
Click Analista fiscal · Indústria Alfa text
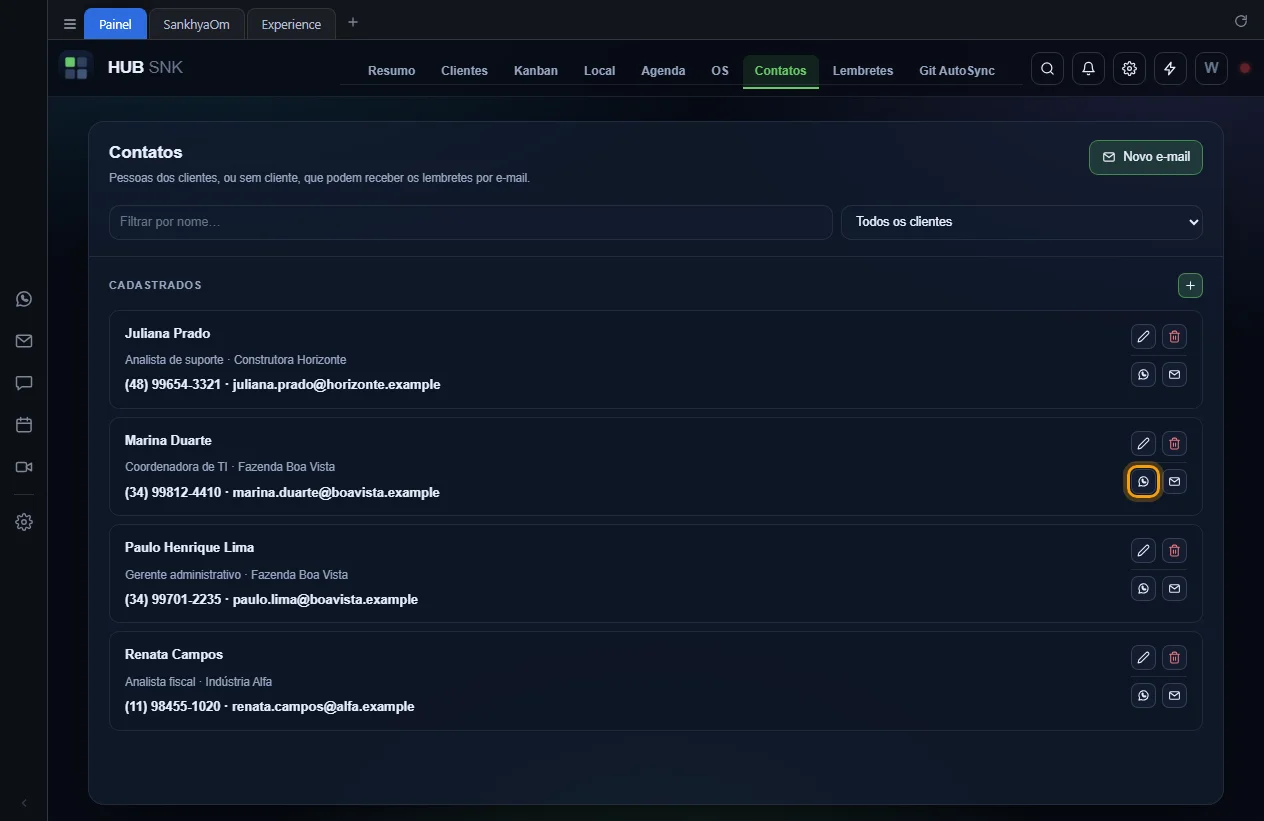click(x=198, y=682)
